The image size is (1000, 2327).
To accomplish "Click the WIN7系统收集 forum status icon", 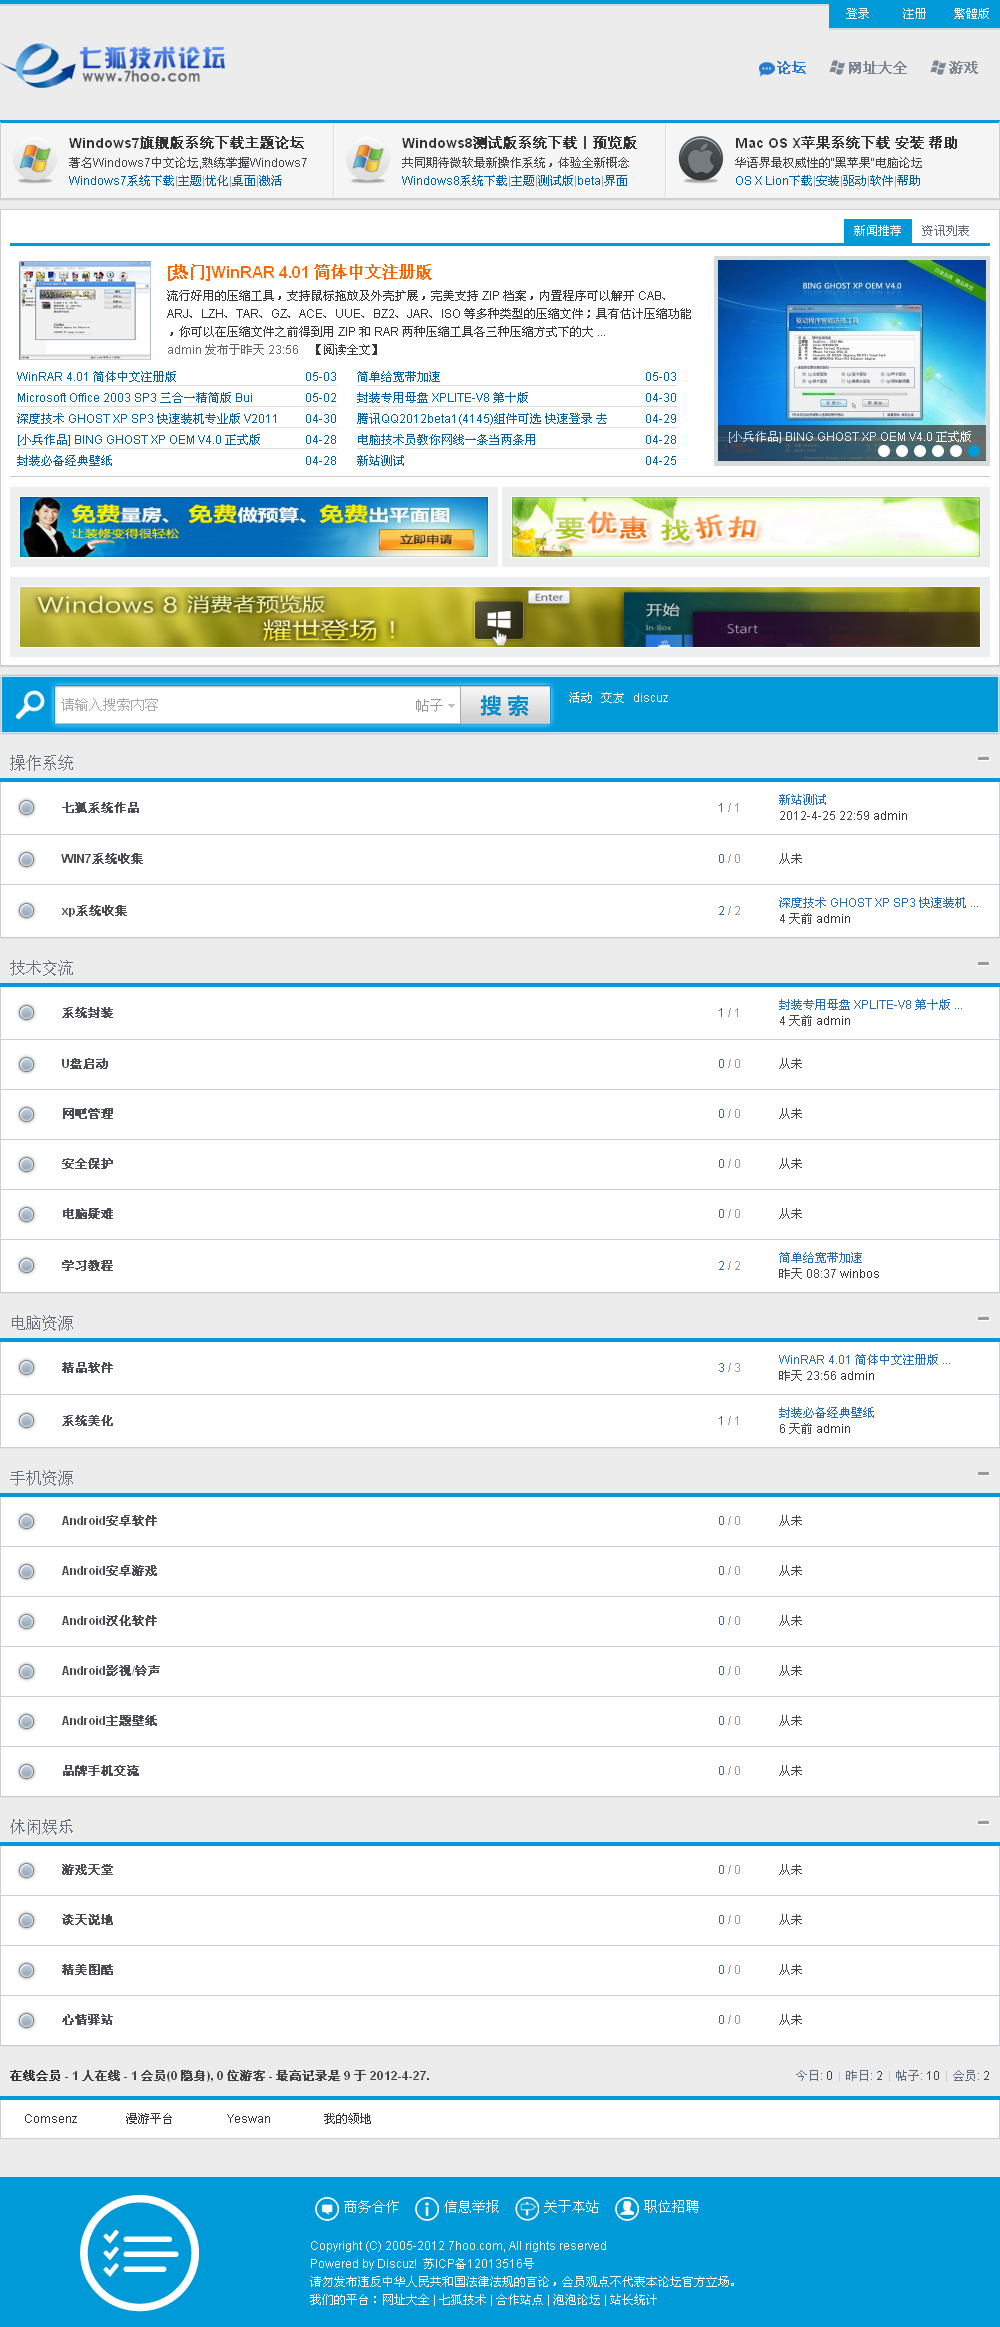I will point(27,859).
